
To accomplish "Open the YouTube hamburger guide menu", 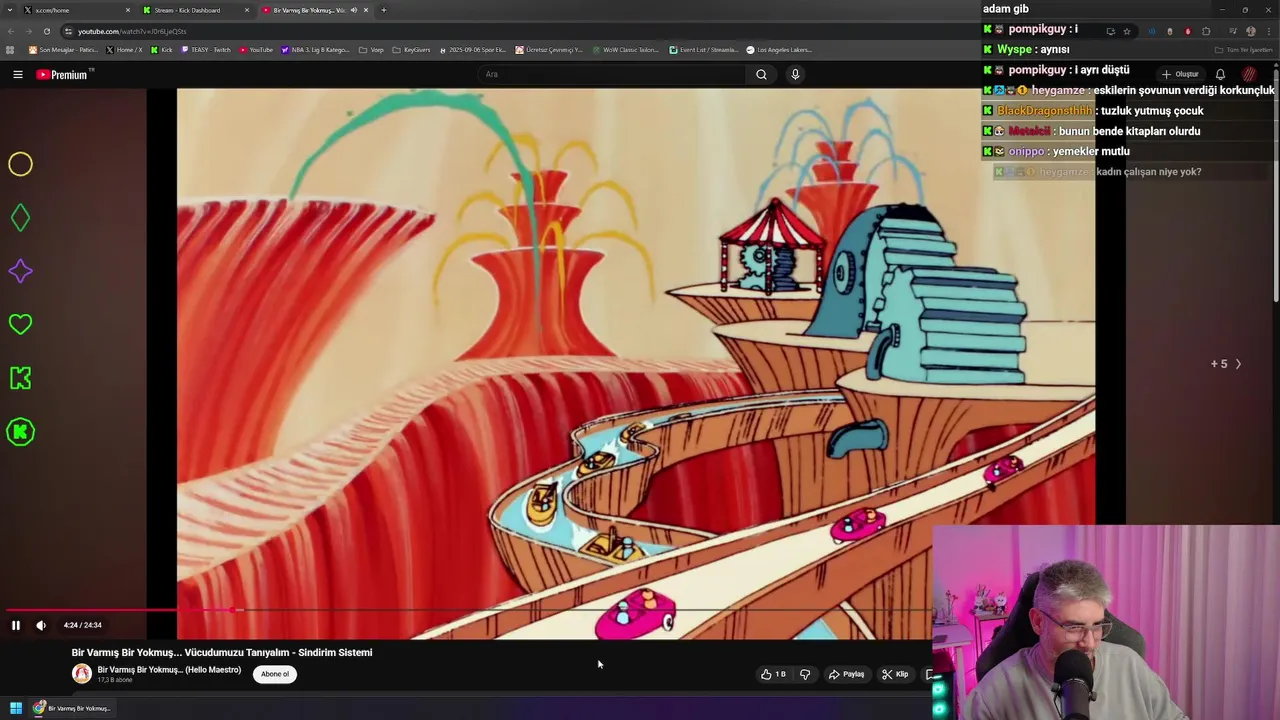I will [x=17, y=74].
